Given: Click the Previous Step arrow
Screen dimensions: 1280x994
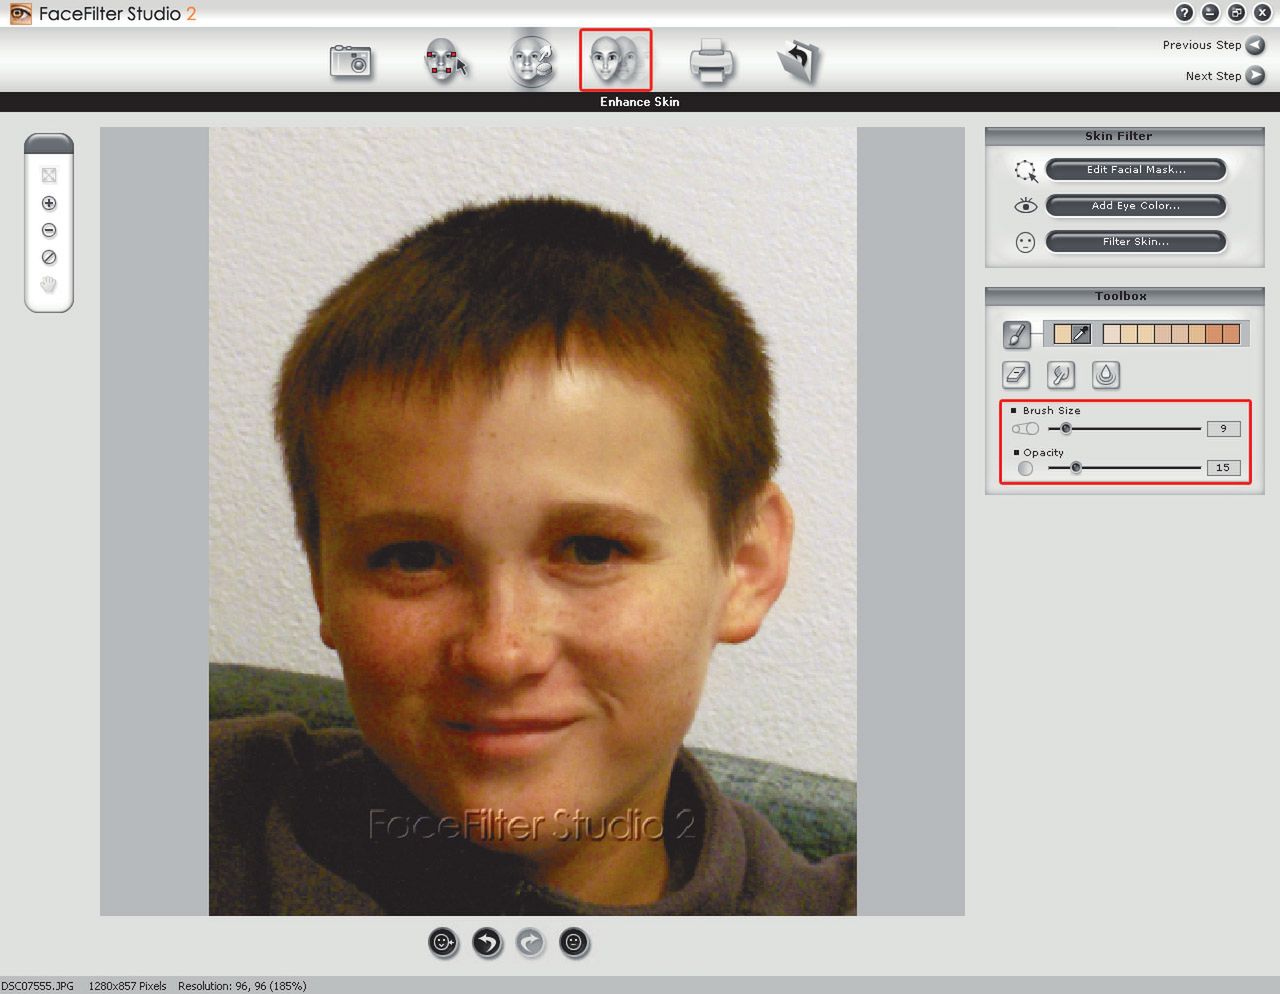Looking at the screenshot, I should tap(1255, 45).
